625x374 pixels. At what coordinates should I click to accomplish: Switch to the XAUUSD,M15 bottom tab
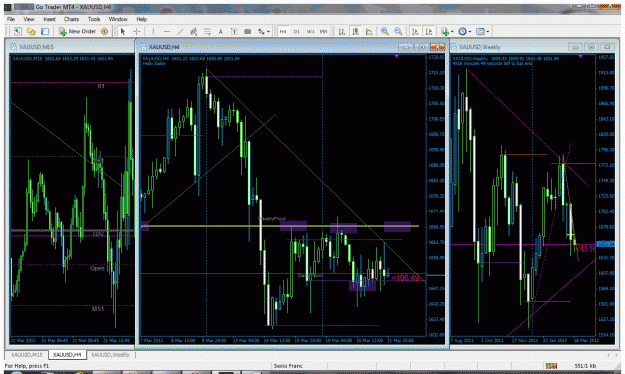[x=27, y=354]
